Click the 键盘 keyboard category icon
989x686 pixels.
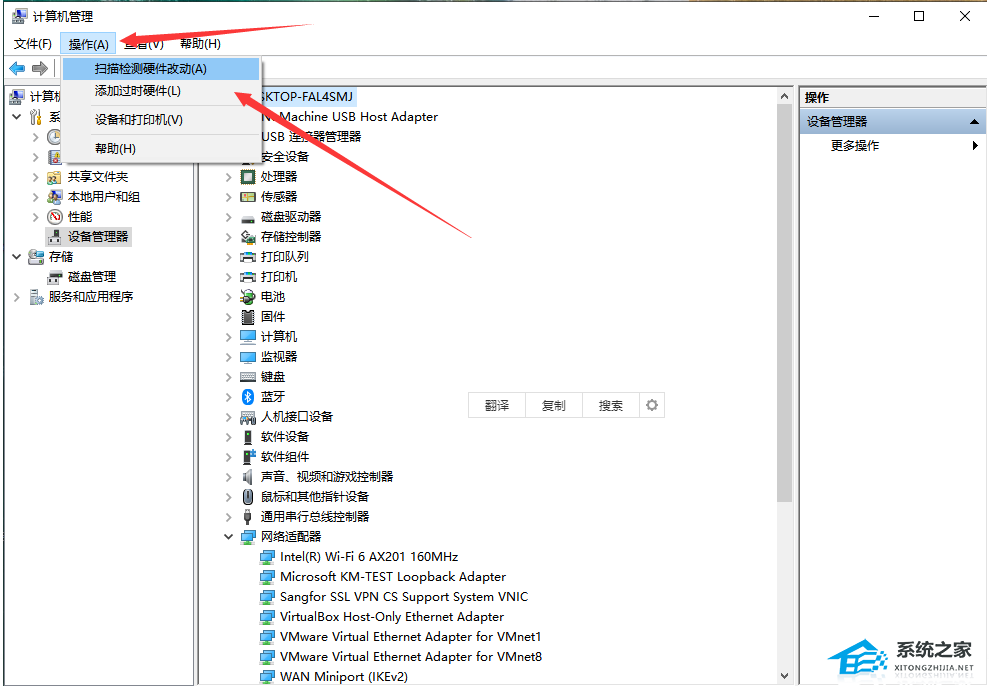pyautogui.click(x=248, y=377)
